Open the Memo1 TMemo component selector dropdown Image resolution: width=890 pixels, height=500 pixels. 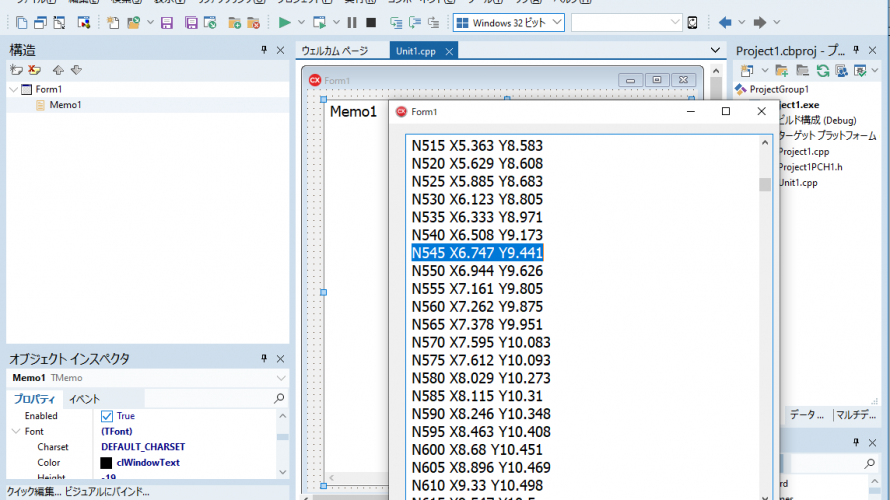[x=281, y=378]
